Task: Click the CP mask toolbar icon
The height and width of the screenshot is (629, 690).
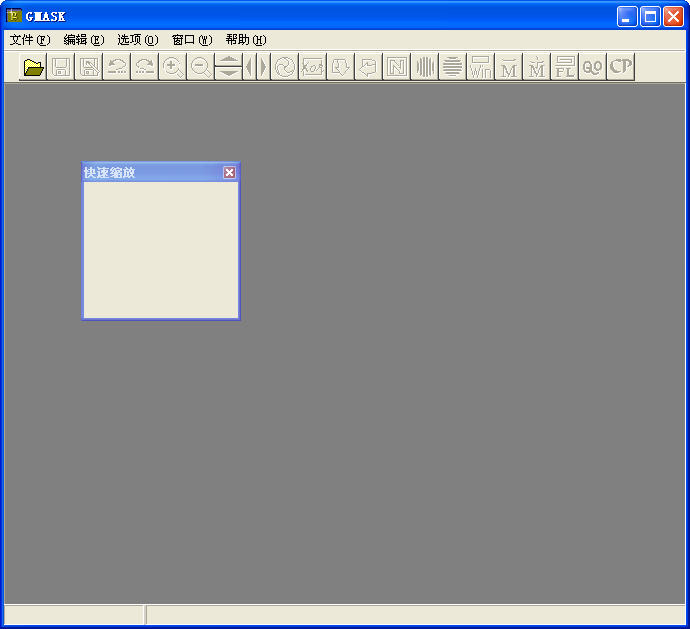Action: click(621, 67)
